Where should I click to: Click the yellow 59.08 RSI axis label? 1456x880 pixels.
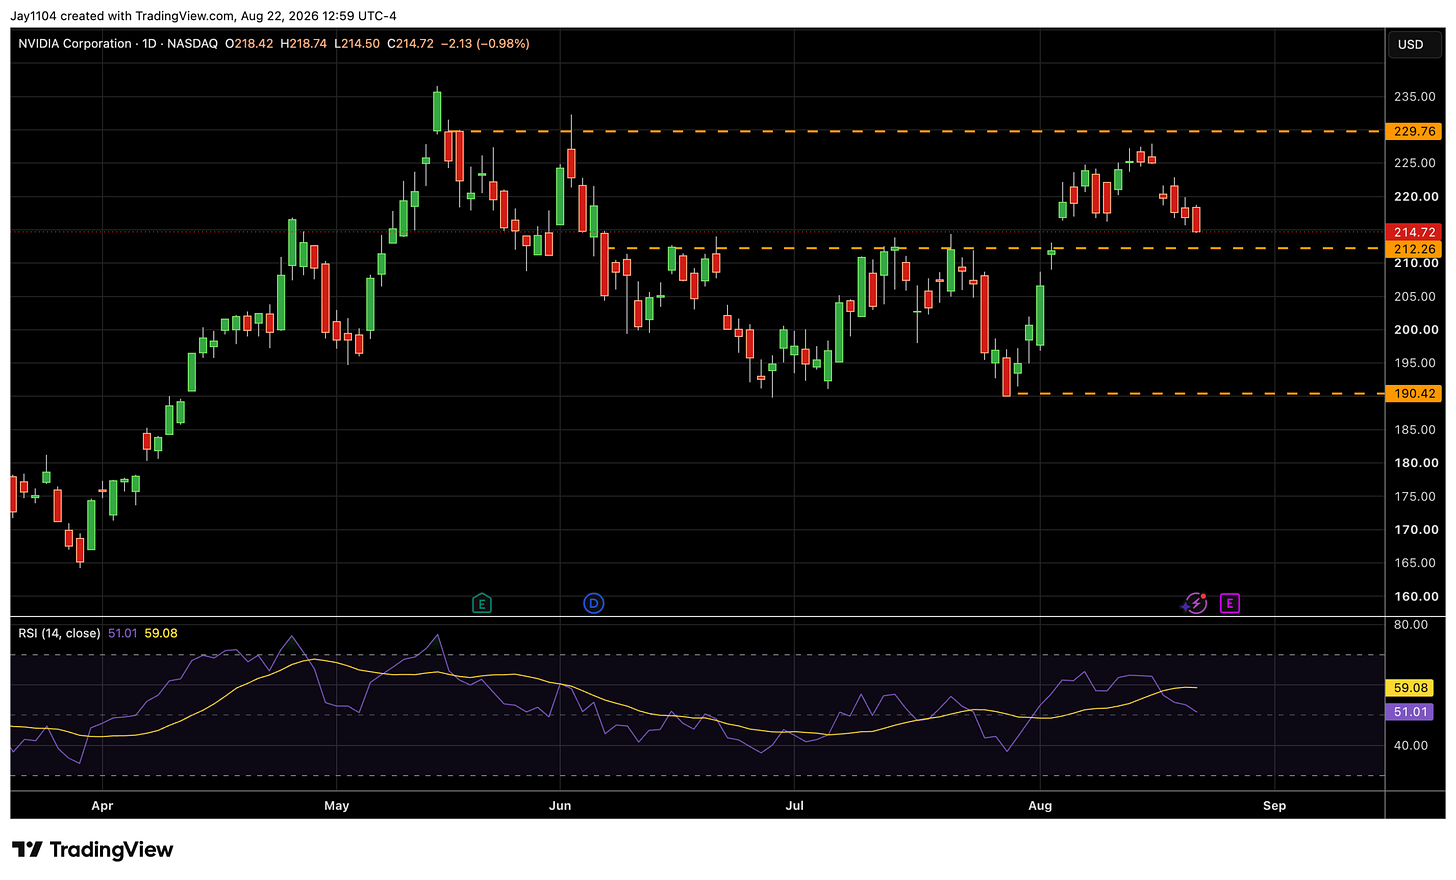tap(1411, 688)
